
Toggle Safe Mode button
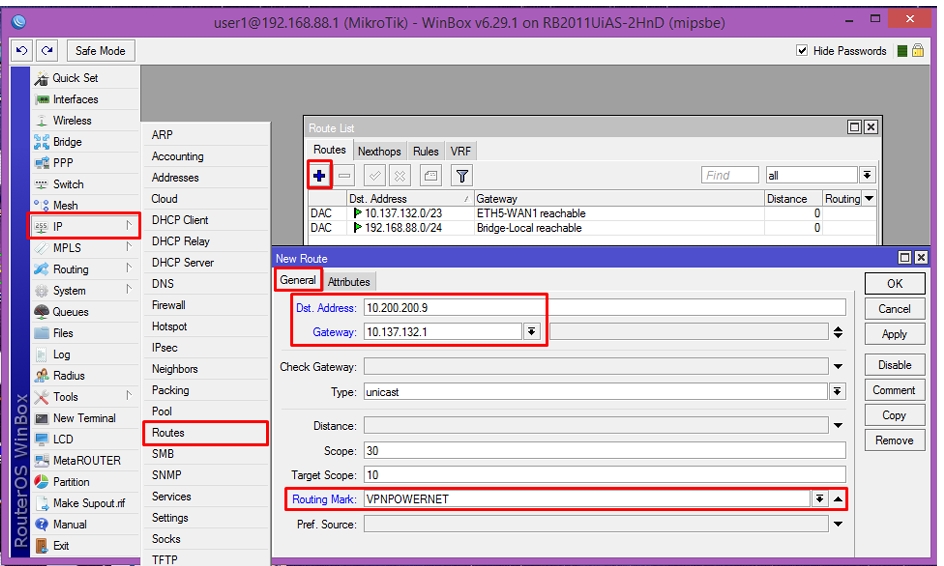click(x=101, y=51)
